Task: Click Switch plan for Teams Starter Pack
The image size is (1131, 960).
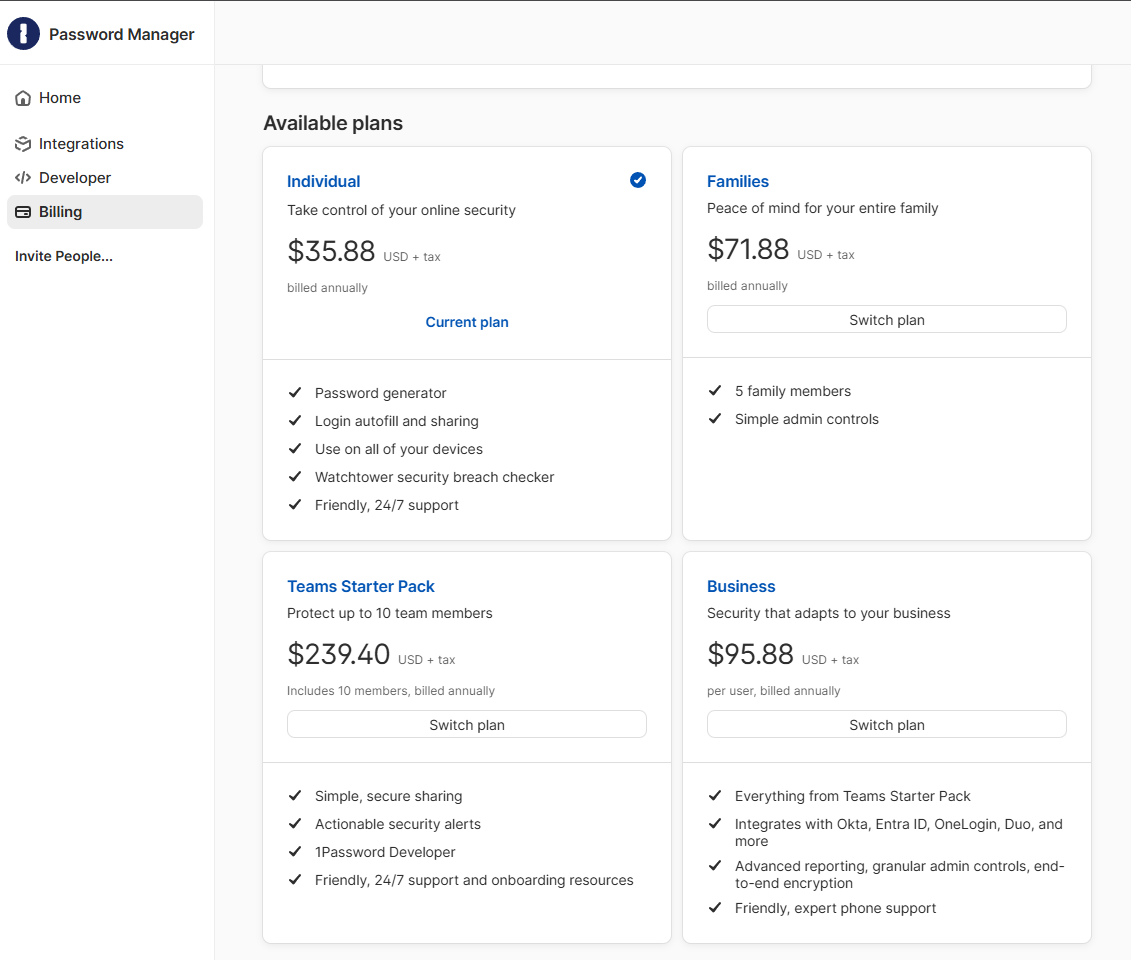Action: coord(466,724)
